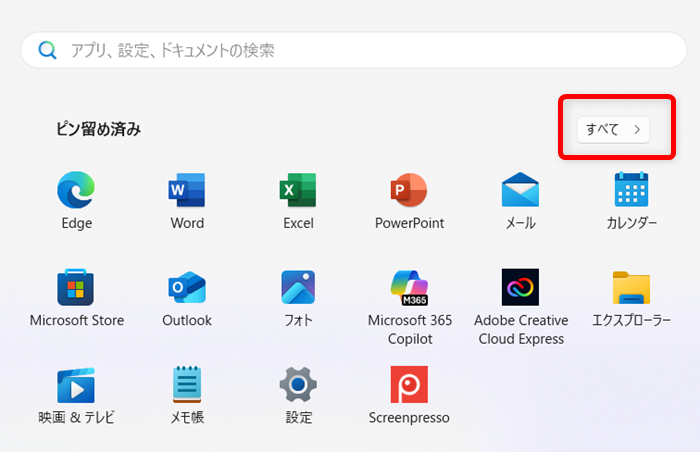Open the 設定 gear icon
Image resolution: width=700 pixels, height=452 pixels.
click(298, 385)
